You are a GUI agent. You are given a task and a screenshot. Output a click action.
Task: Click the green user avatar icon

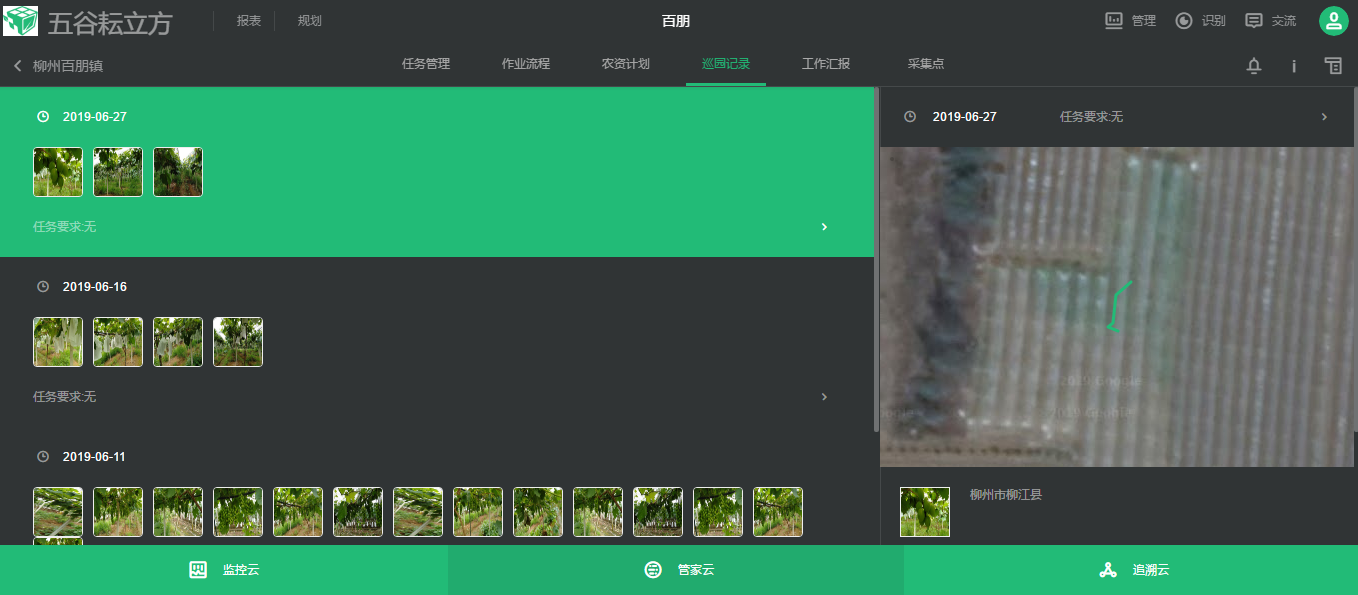coord(1333,20)
